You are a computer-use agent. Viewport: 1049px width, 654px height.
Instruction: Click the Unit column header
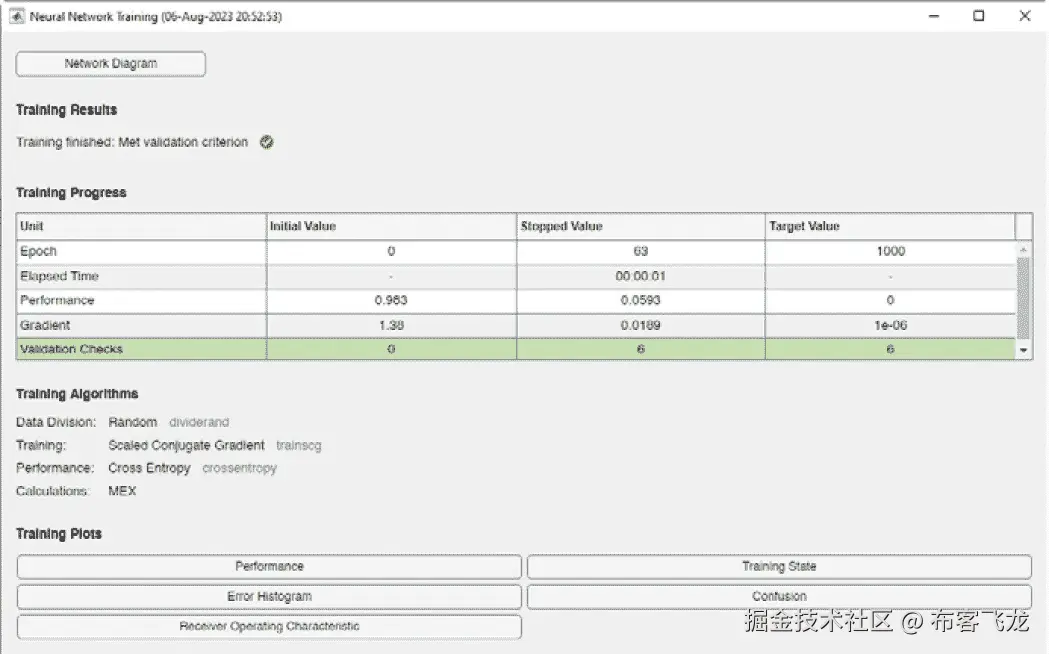coord(140,226)
